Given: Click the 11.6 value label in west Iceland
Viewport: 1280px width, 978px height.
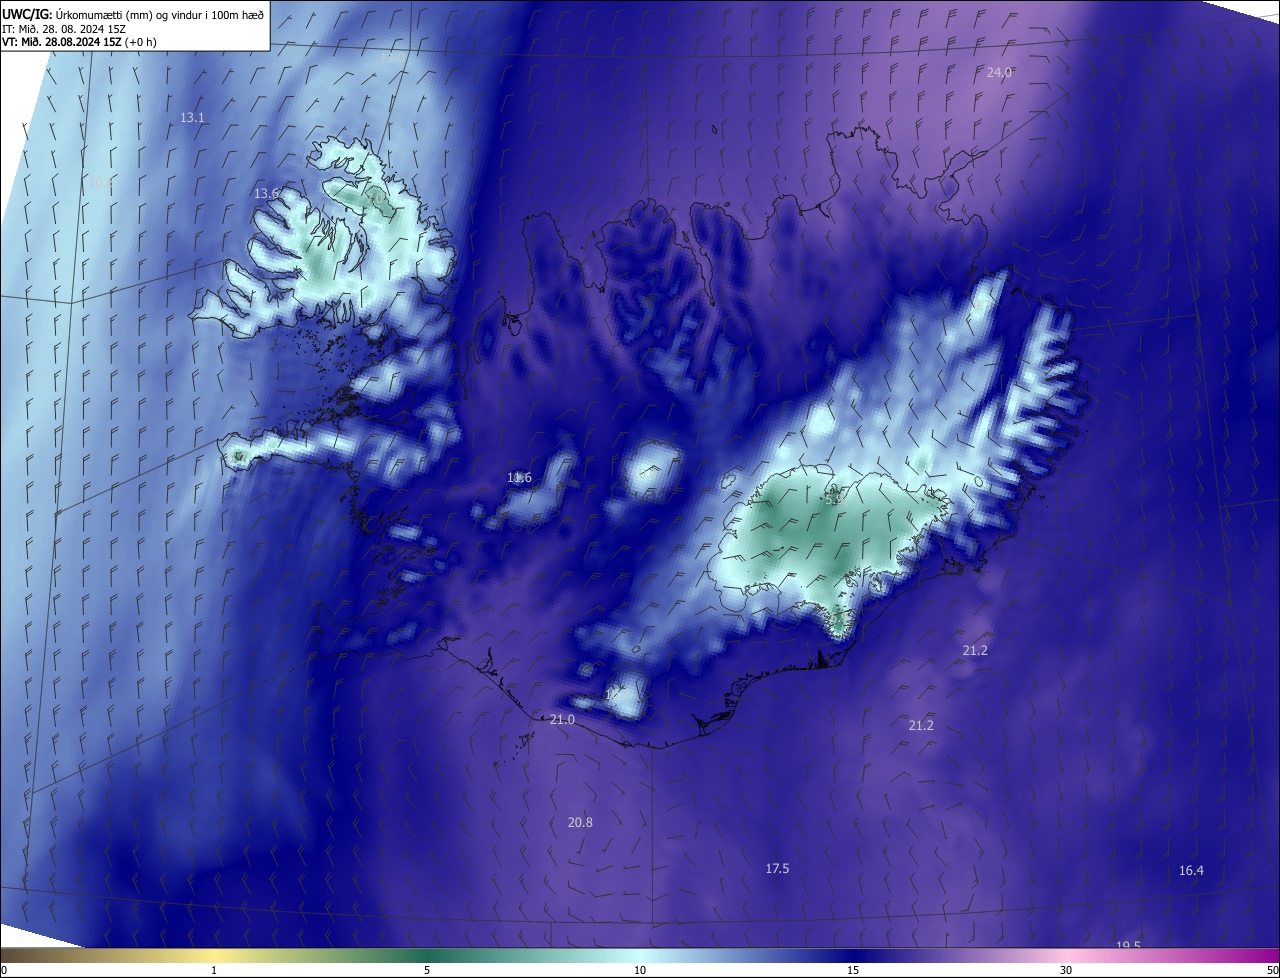Looking at the screenshot, I should pos(519,478).
